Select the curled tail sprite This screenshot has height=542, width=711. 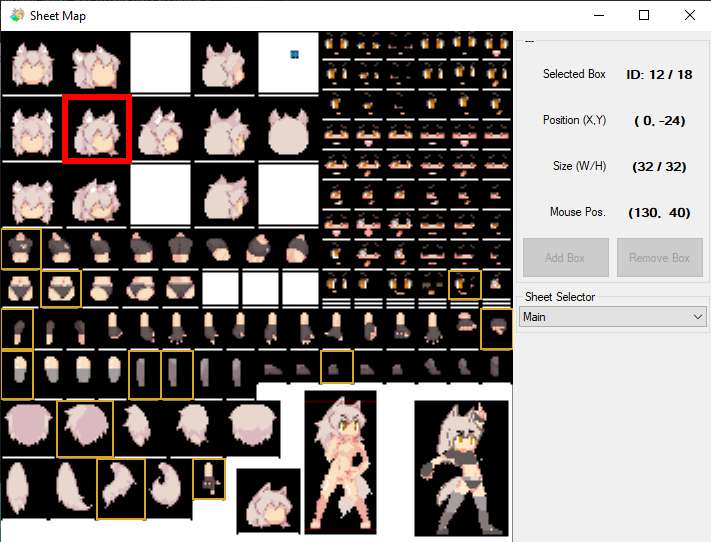pos(166,488)
